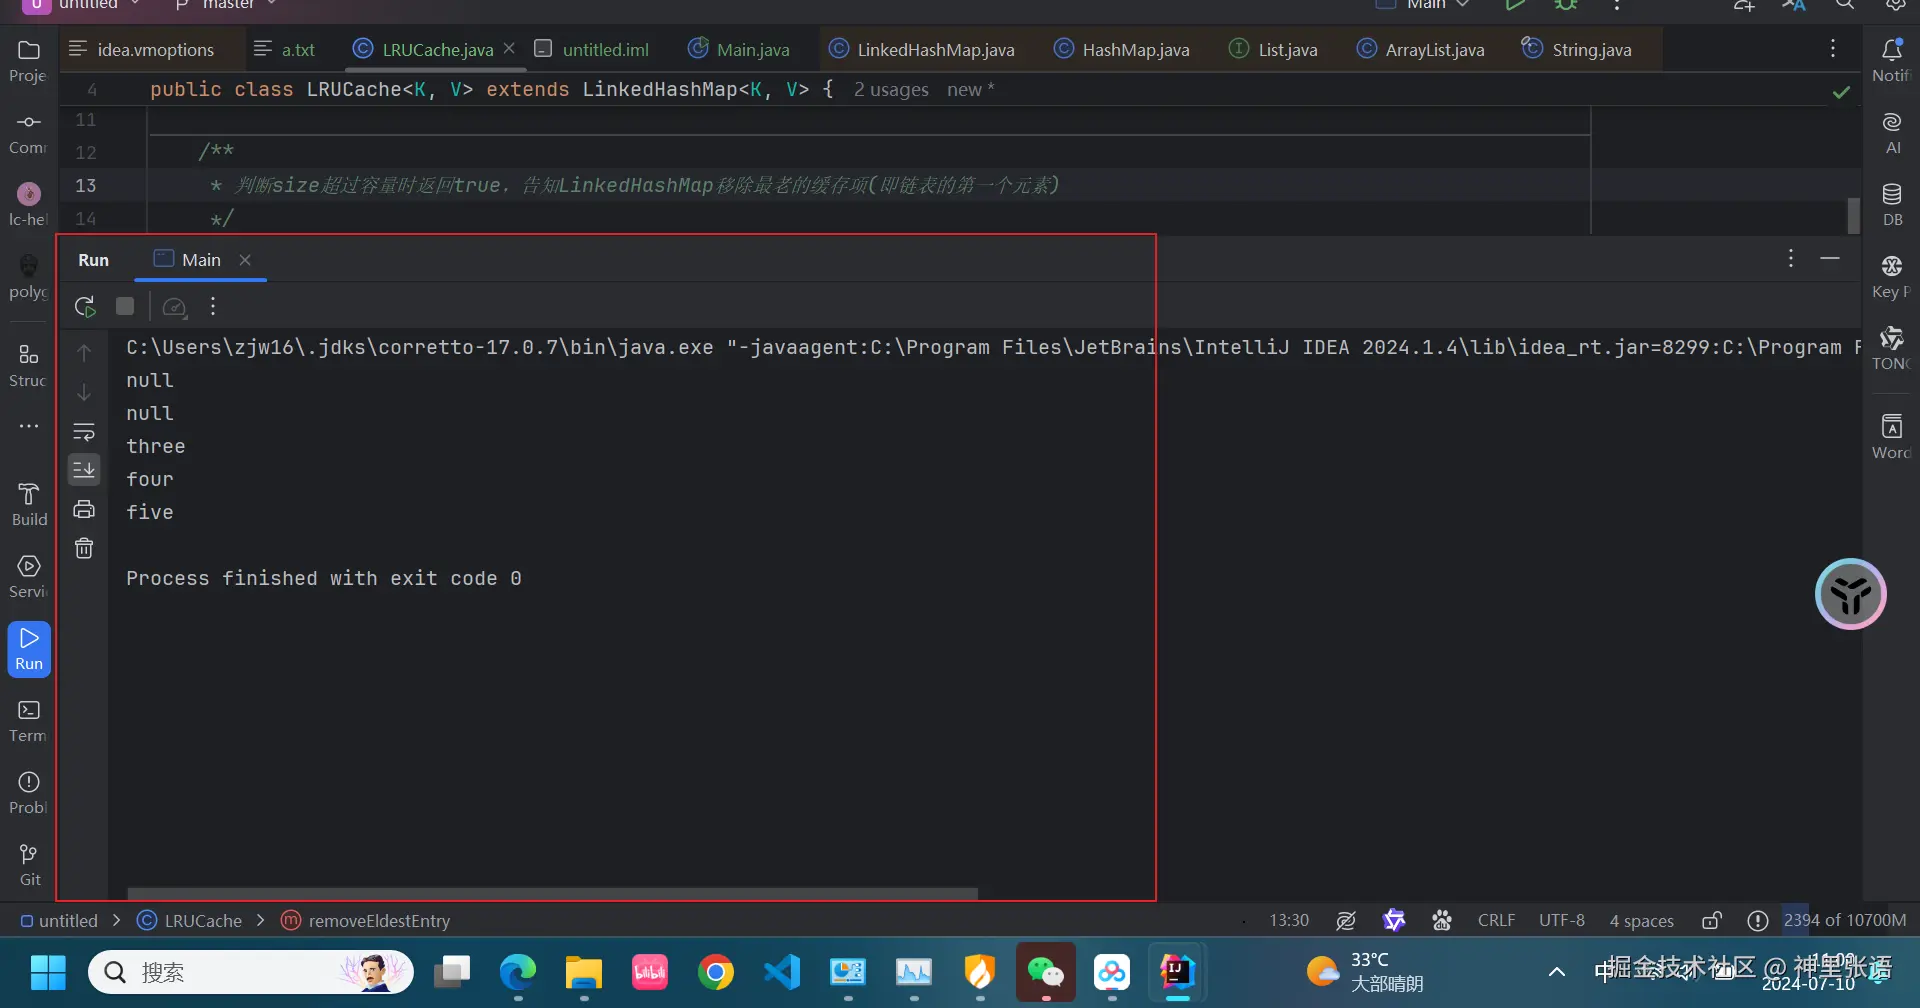Open editor tabs options menu
This screenshot has height=1008, width=1920.
tap(1832, 49)
